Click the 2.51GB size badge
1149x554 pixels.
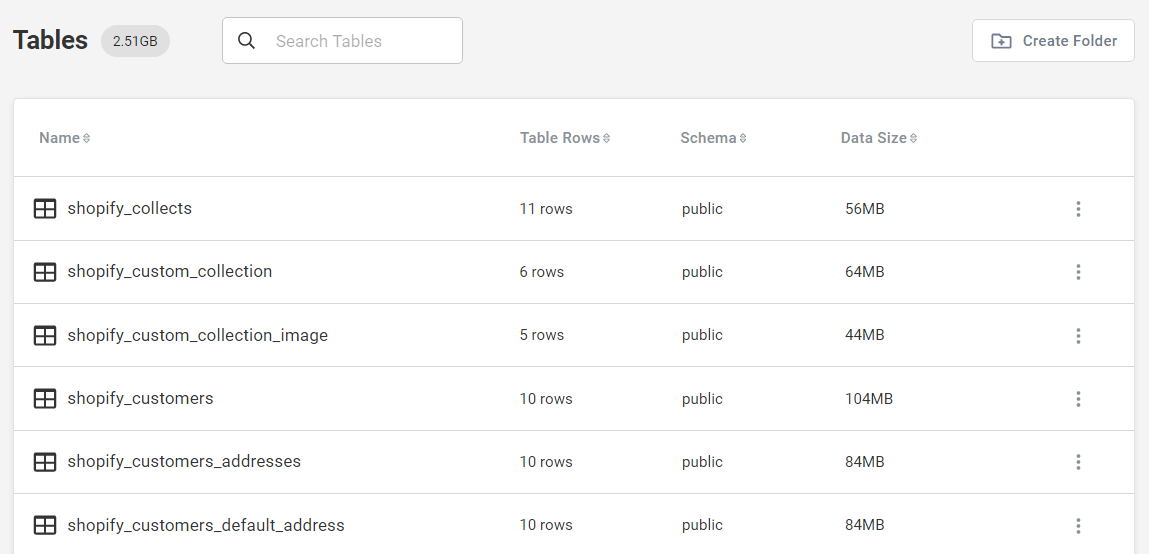(x=136, y=41)
